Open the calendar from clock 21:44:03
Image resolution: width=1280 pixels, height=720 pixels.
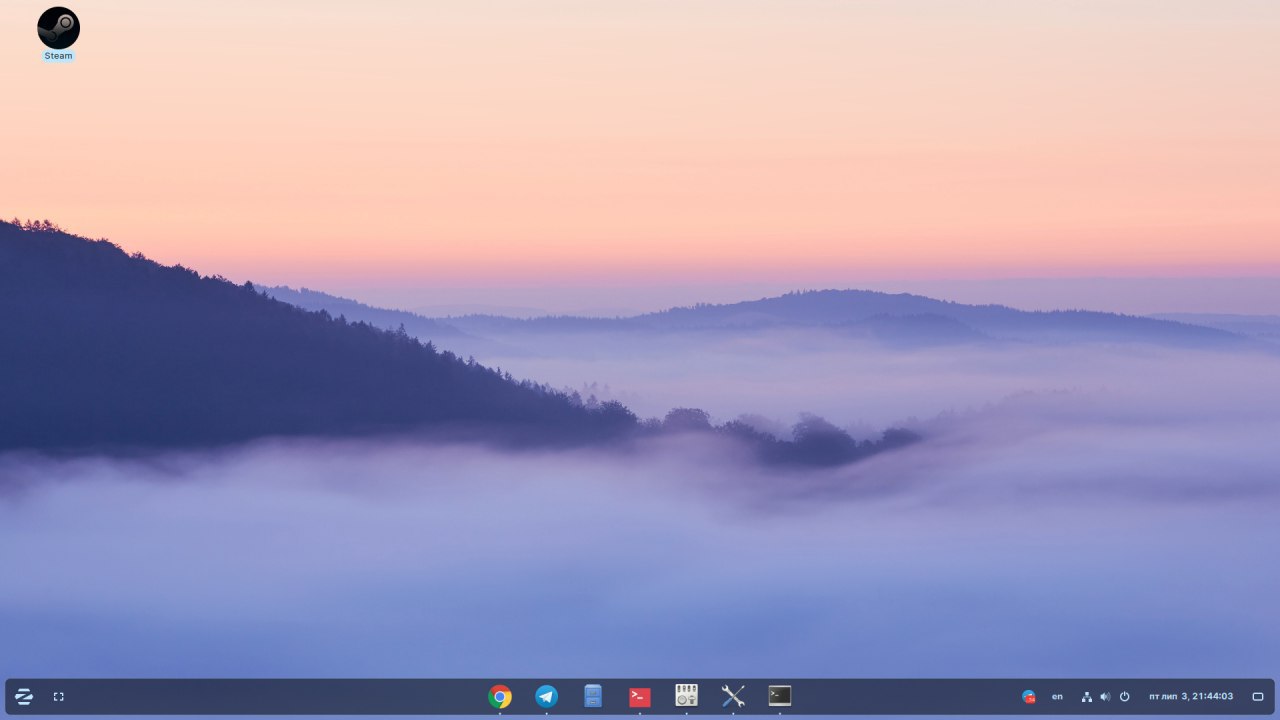[1191, 696]
